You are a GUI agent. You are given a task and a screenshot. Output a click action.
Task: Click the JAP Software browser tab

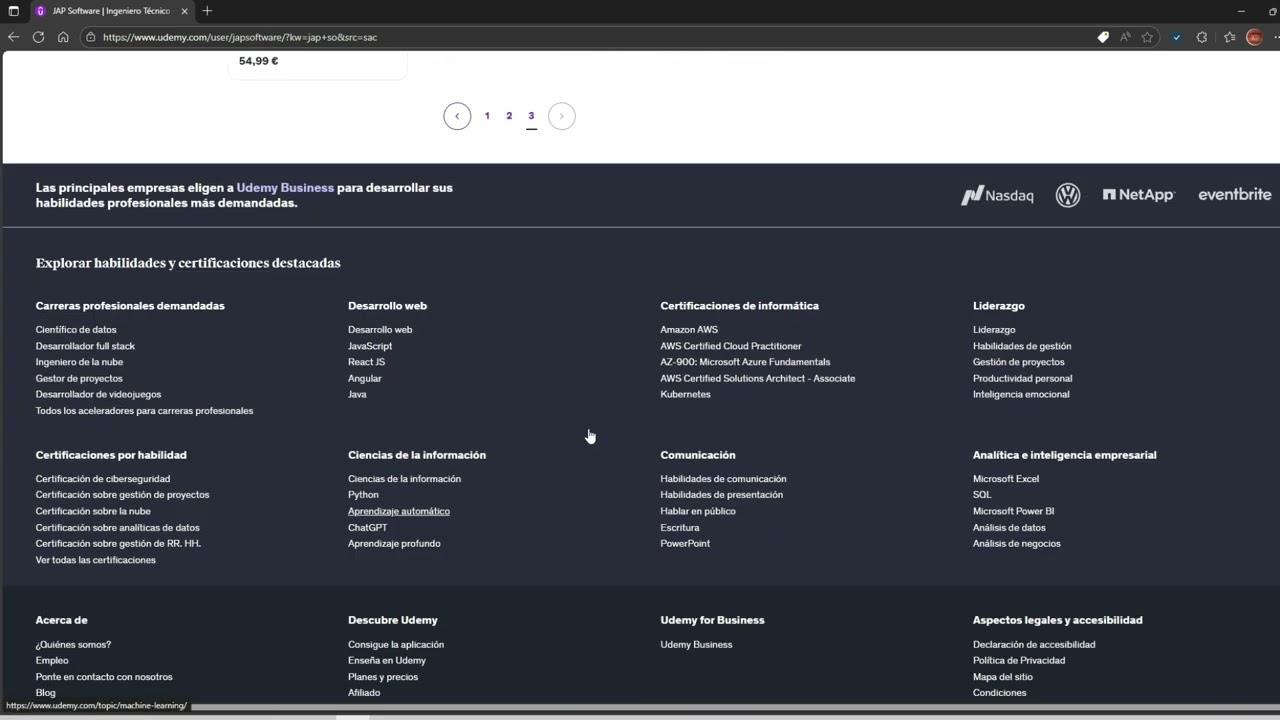(x=111, y=11)
